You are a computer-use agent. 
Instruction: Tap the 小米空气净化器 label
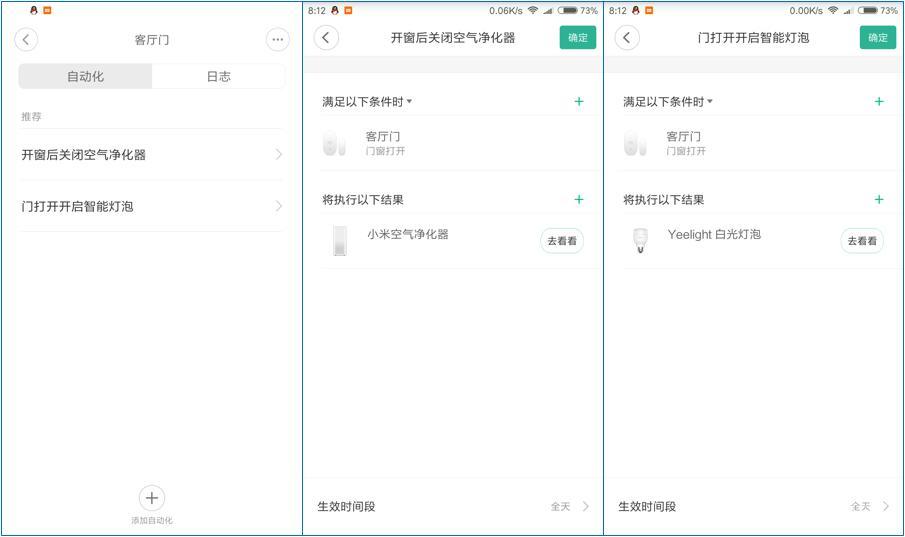407,234
